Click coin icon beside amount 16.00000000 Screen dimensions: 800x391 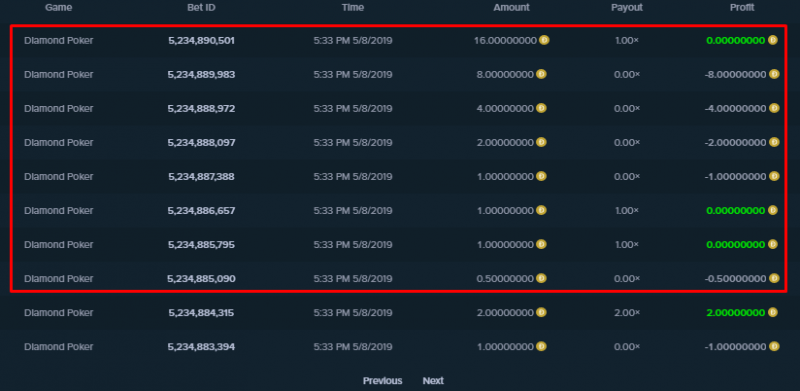tap(544, 40)
